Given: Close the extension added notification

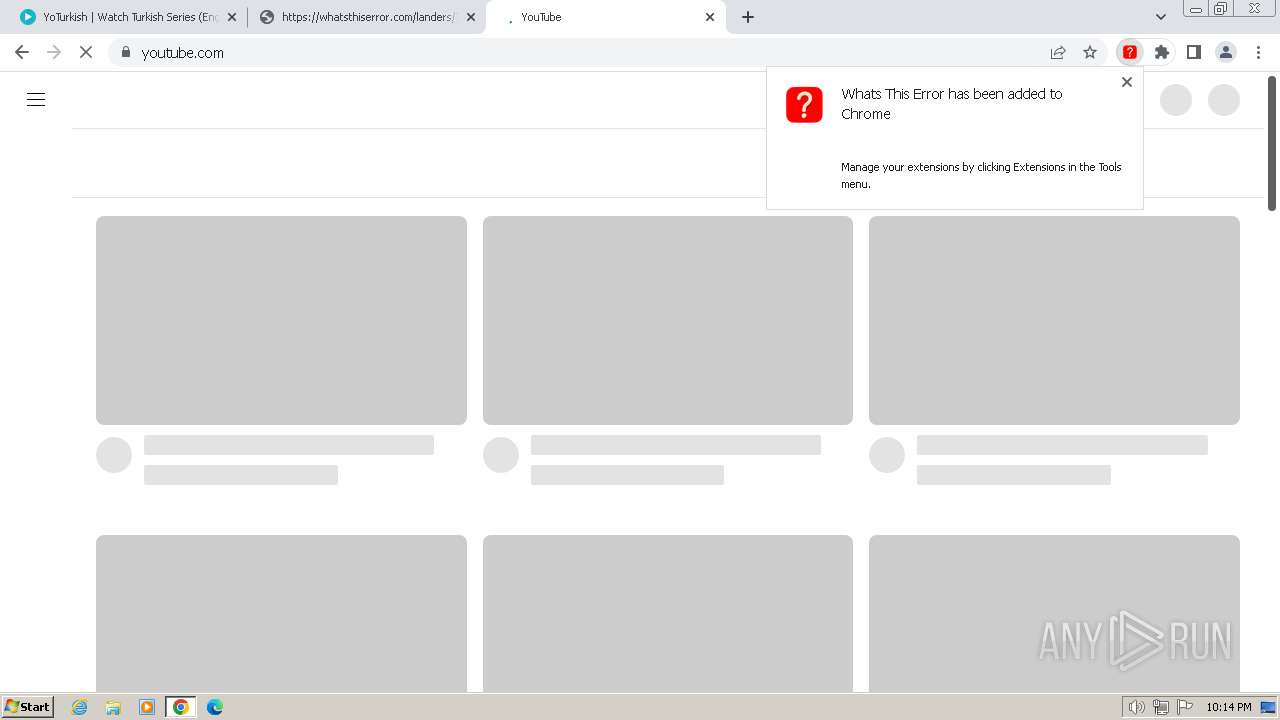Looking at the screenshot, I should 1127,82.
